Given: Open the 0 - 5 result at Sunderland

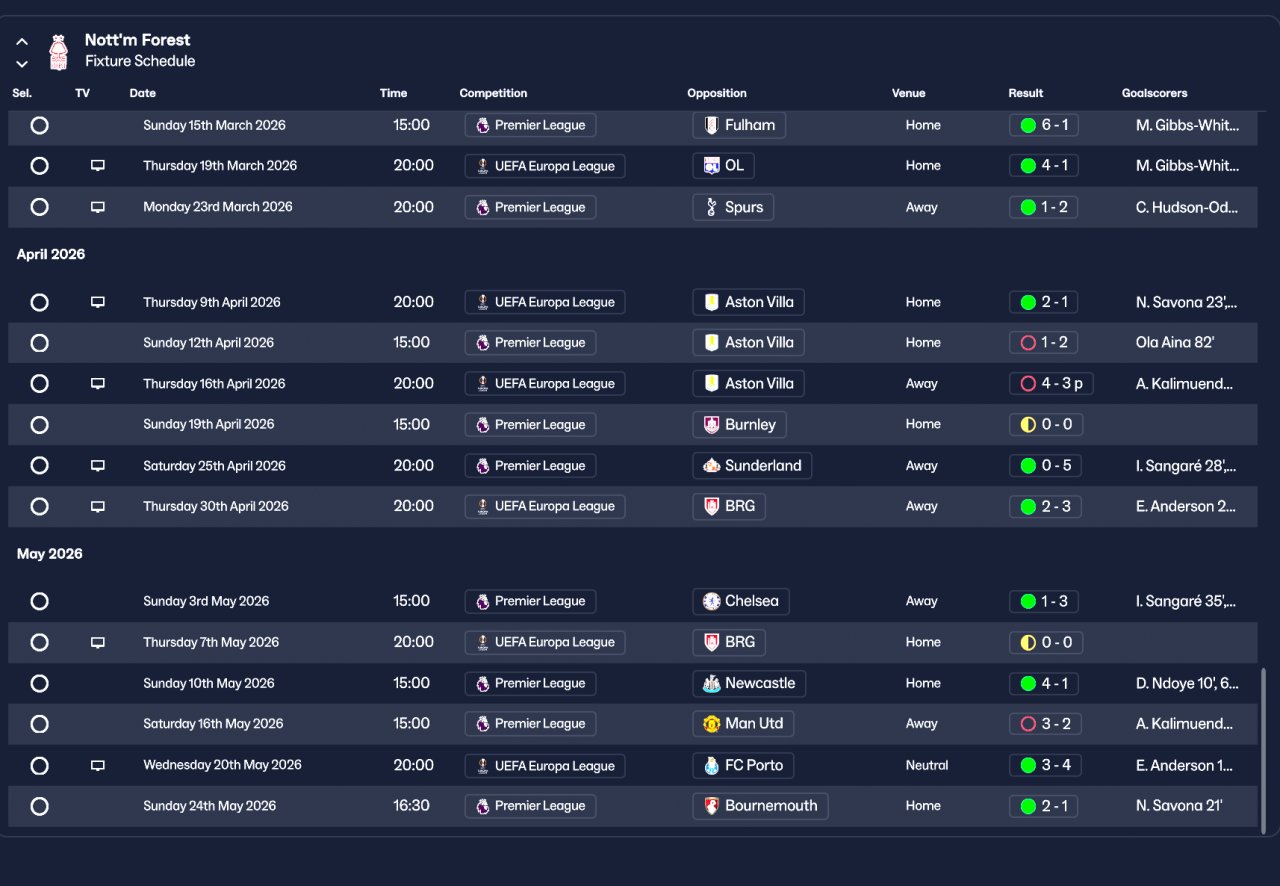Looking at the screenshot, I should pyautogui.click(x=1046, y=466).
